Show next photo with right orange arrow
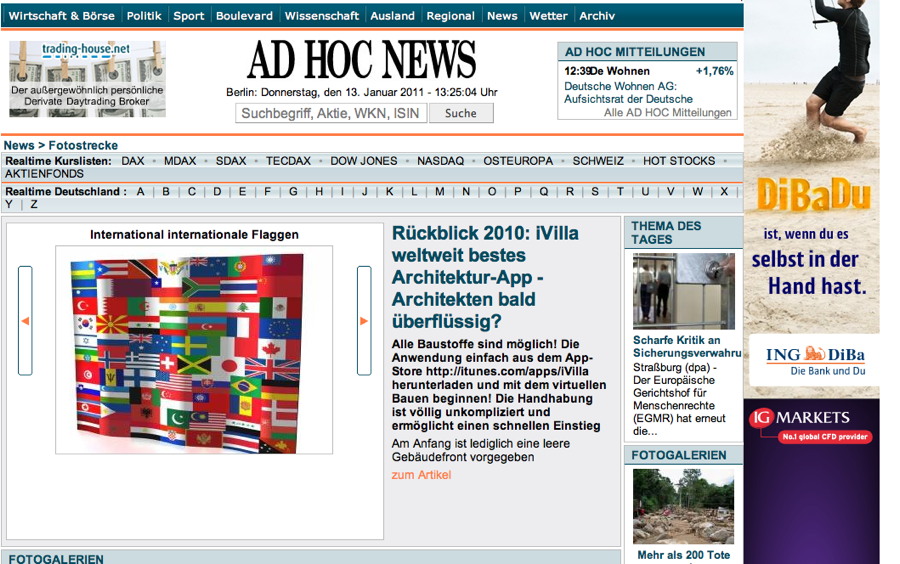 click(364, 321)
